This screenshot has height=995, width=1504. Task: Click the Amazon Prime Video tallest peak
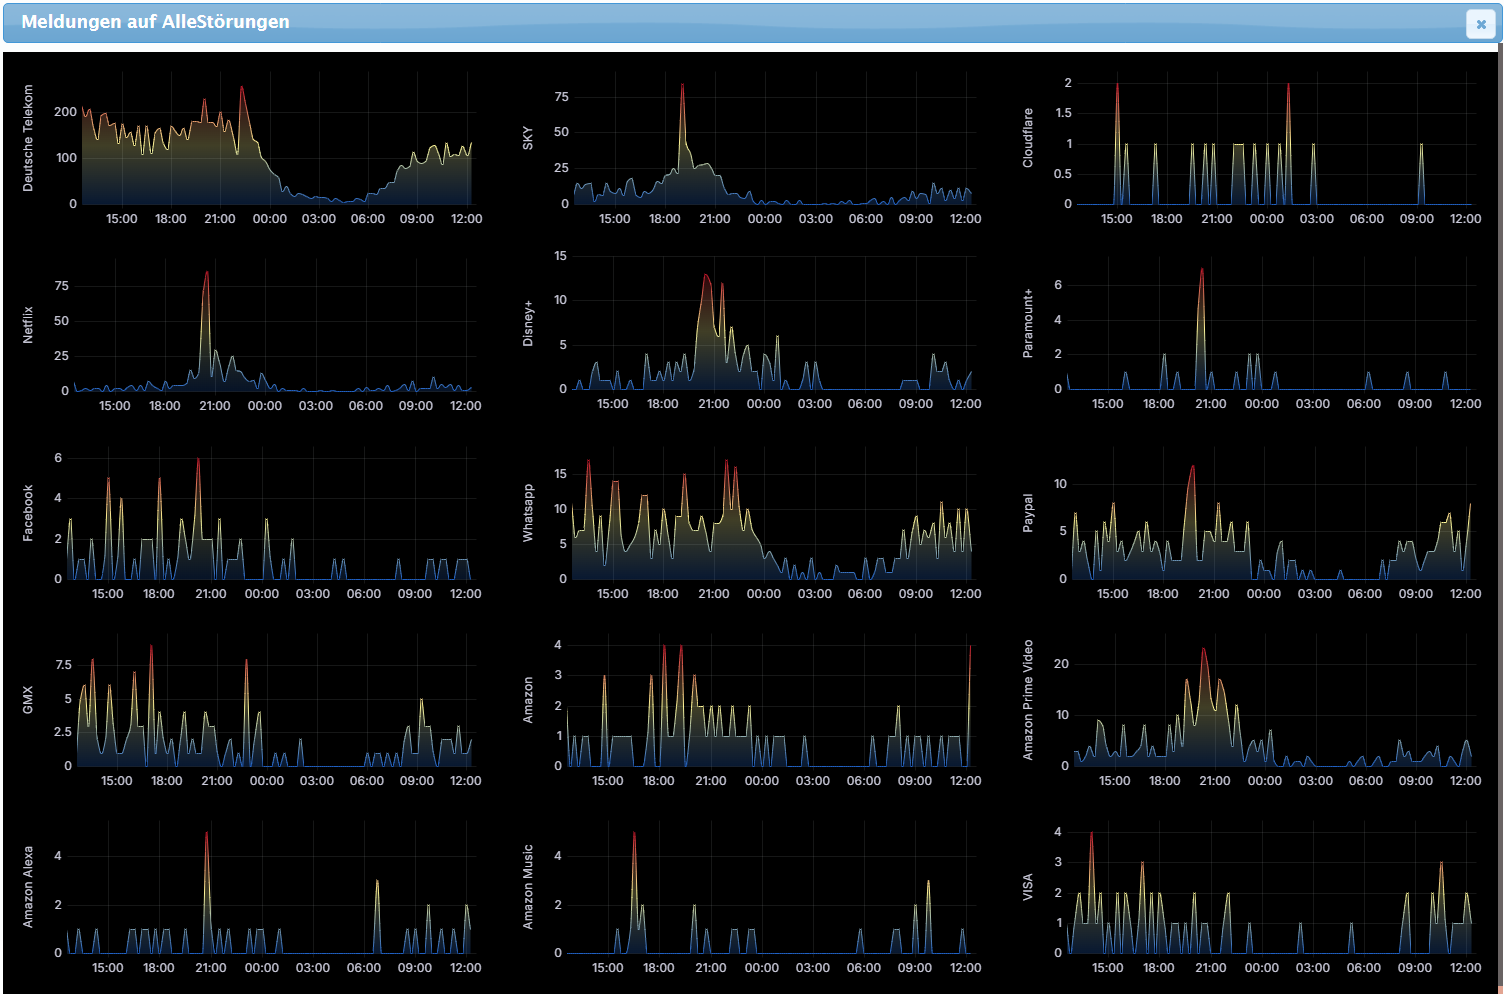[x=1204, y=650]
